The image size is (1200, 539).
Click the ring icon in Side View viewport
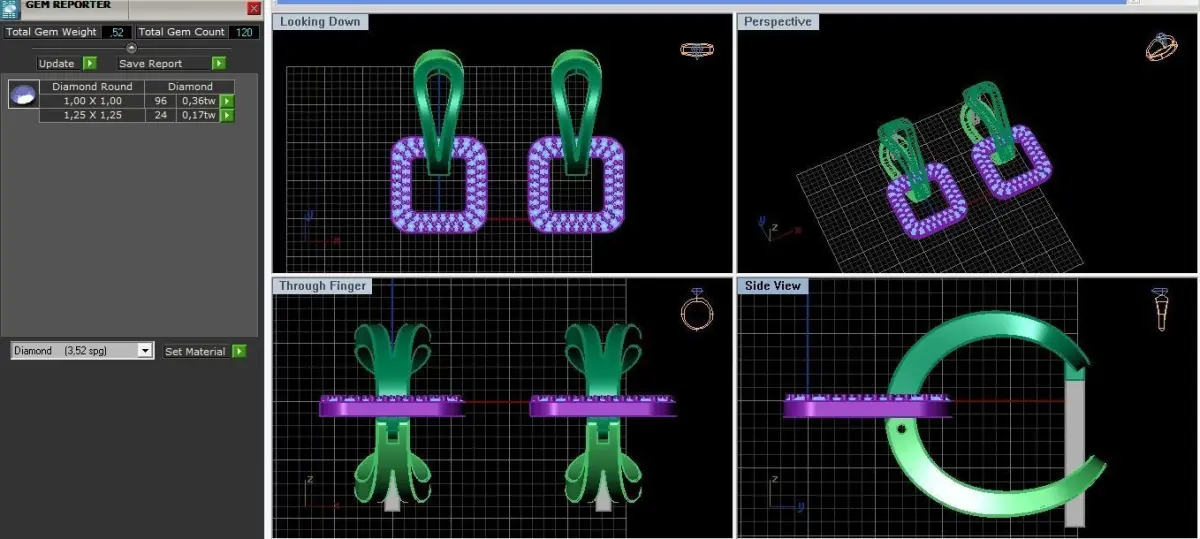point(1160,309)
